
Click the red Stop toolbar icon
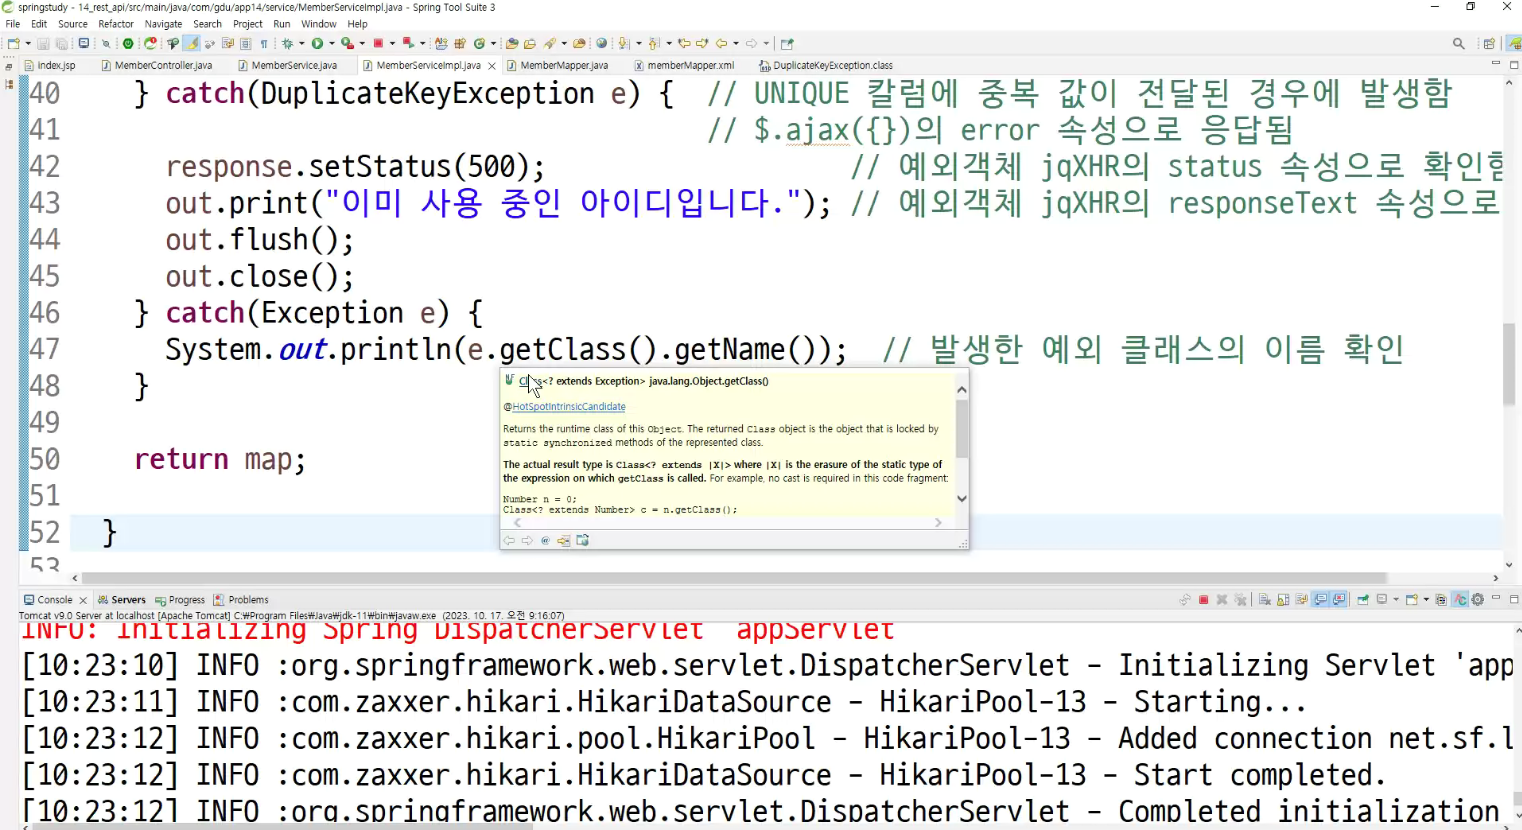click(377, 44)
